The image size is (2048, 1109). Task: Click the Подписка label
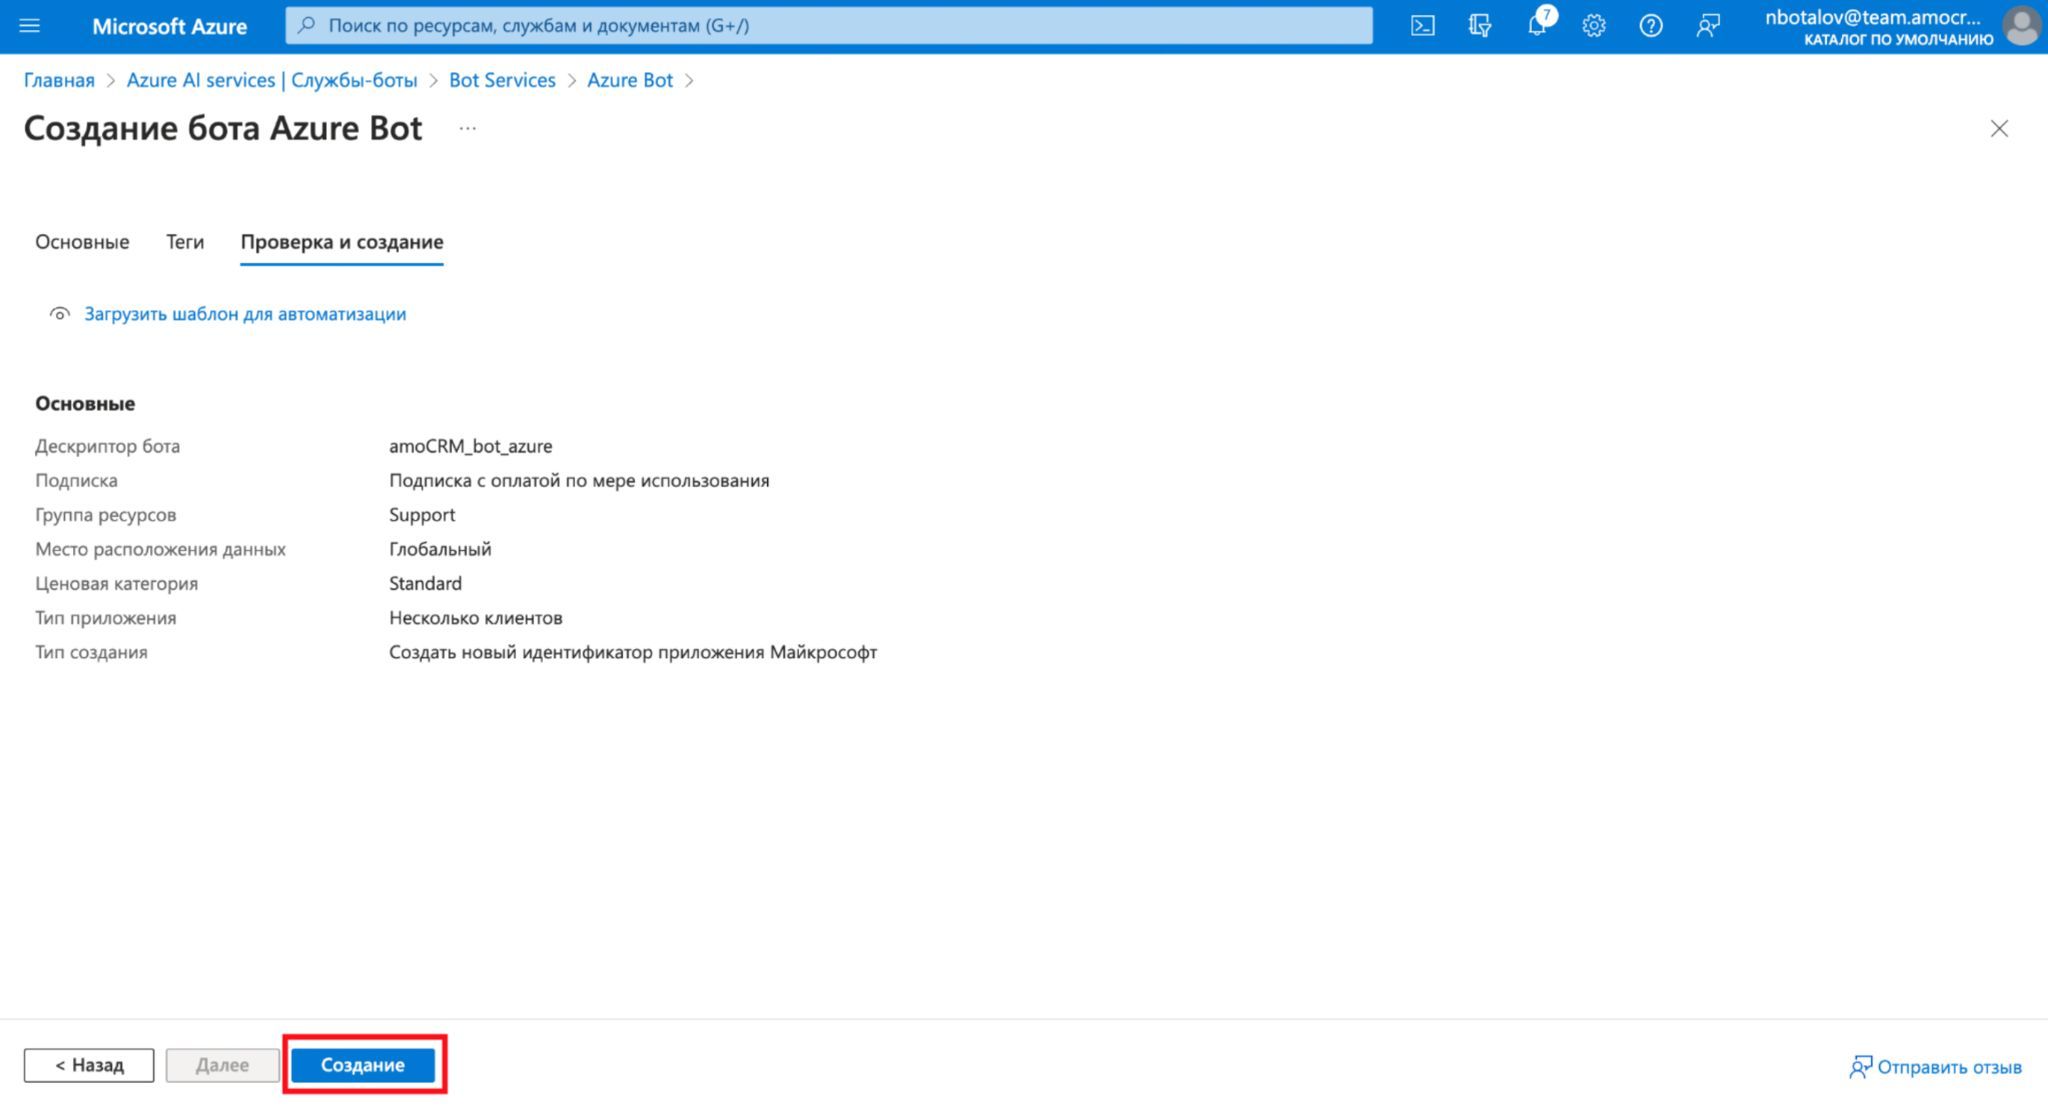coord(76,480)
